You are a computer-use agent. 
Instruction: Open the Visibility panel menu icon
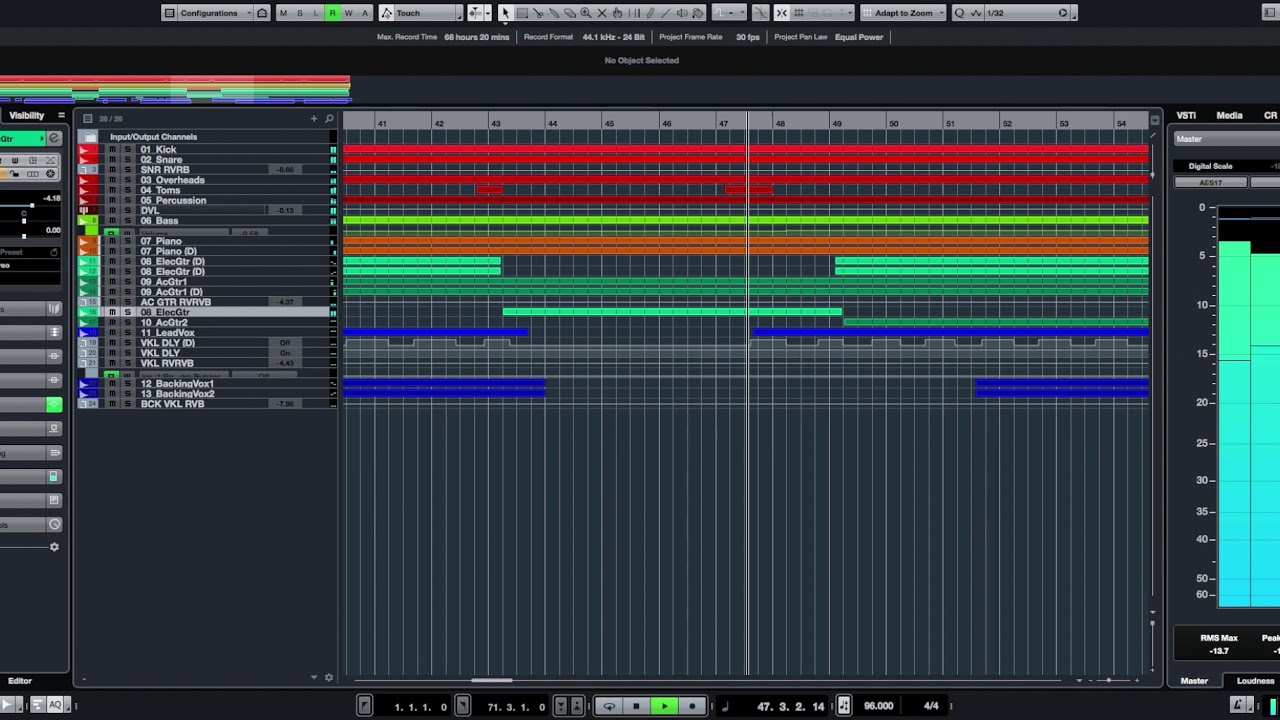pyautogui.click(x=61, y=115)
